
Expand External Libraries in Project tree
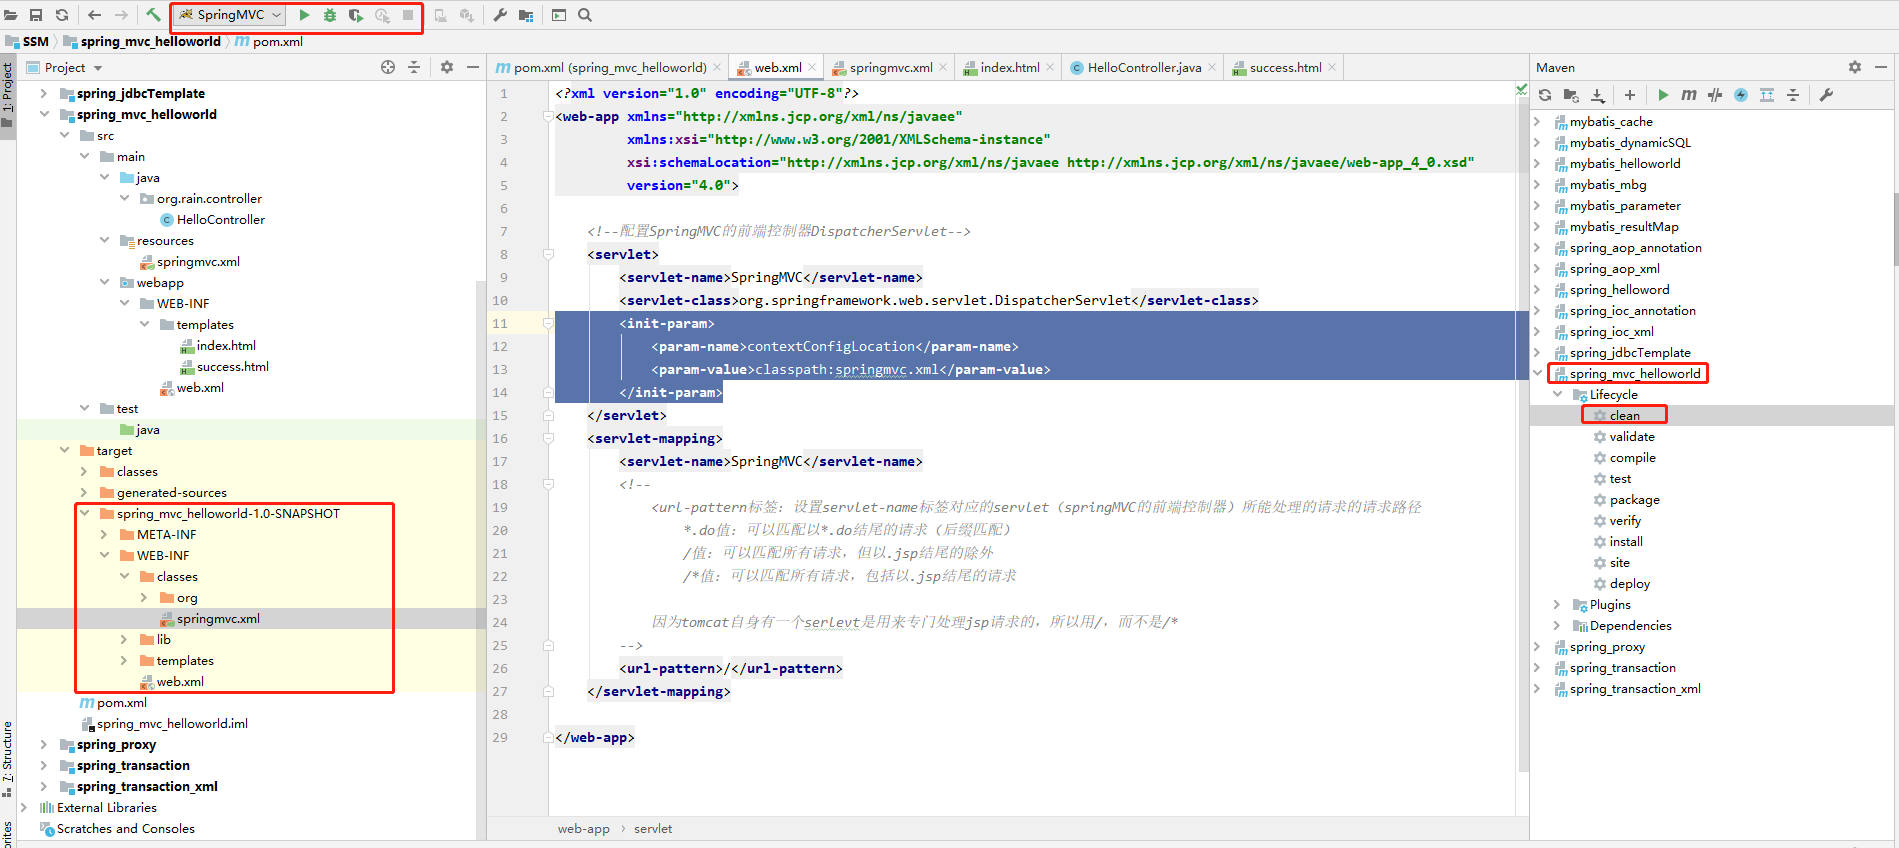point(24,808)
